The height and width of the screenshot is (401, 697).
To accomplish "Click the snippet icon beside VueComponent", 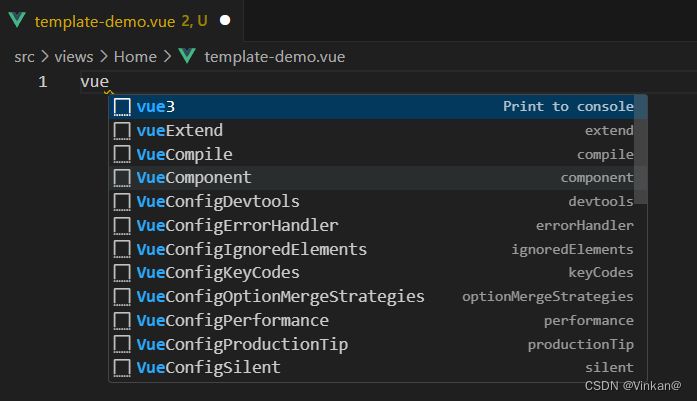I will click(122, 178).
